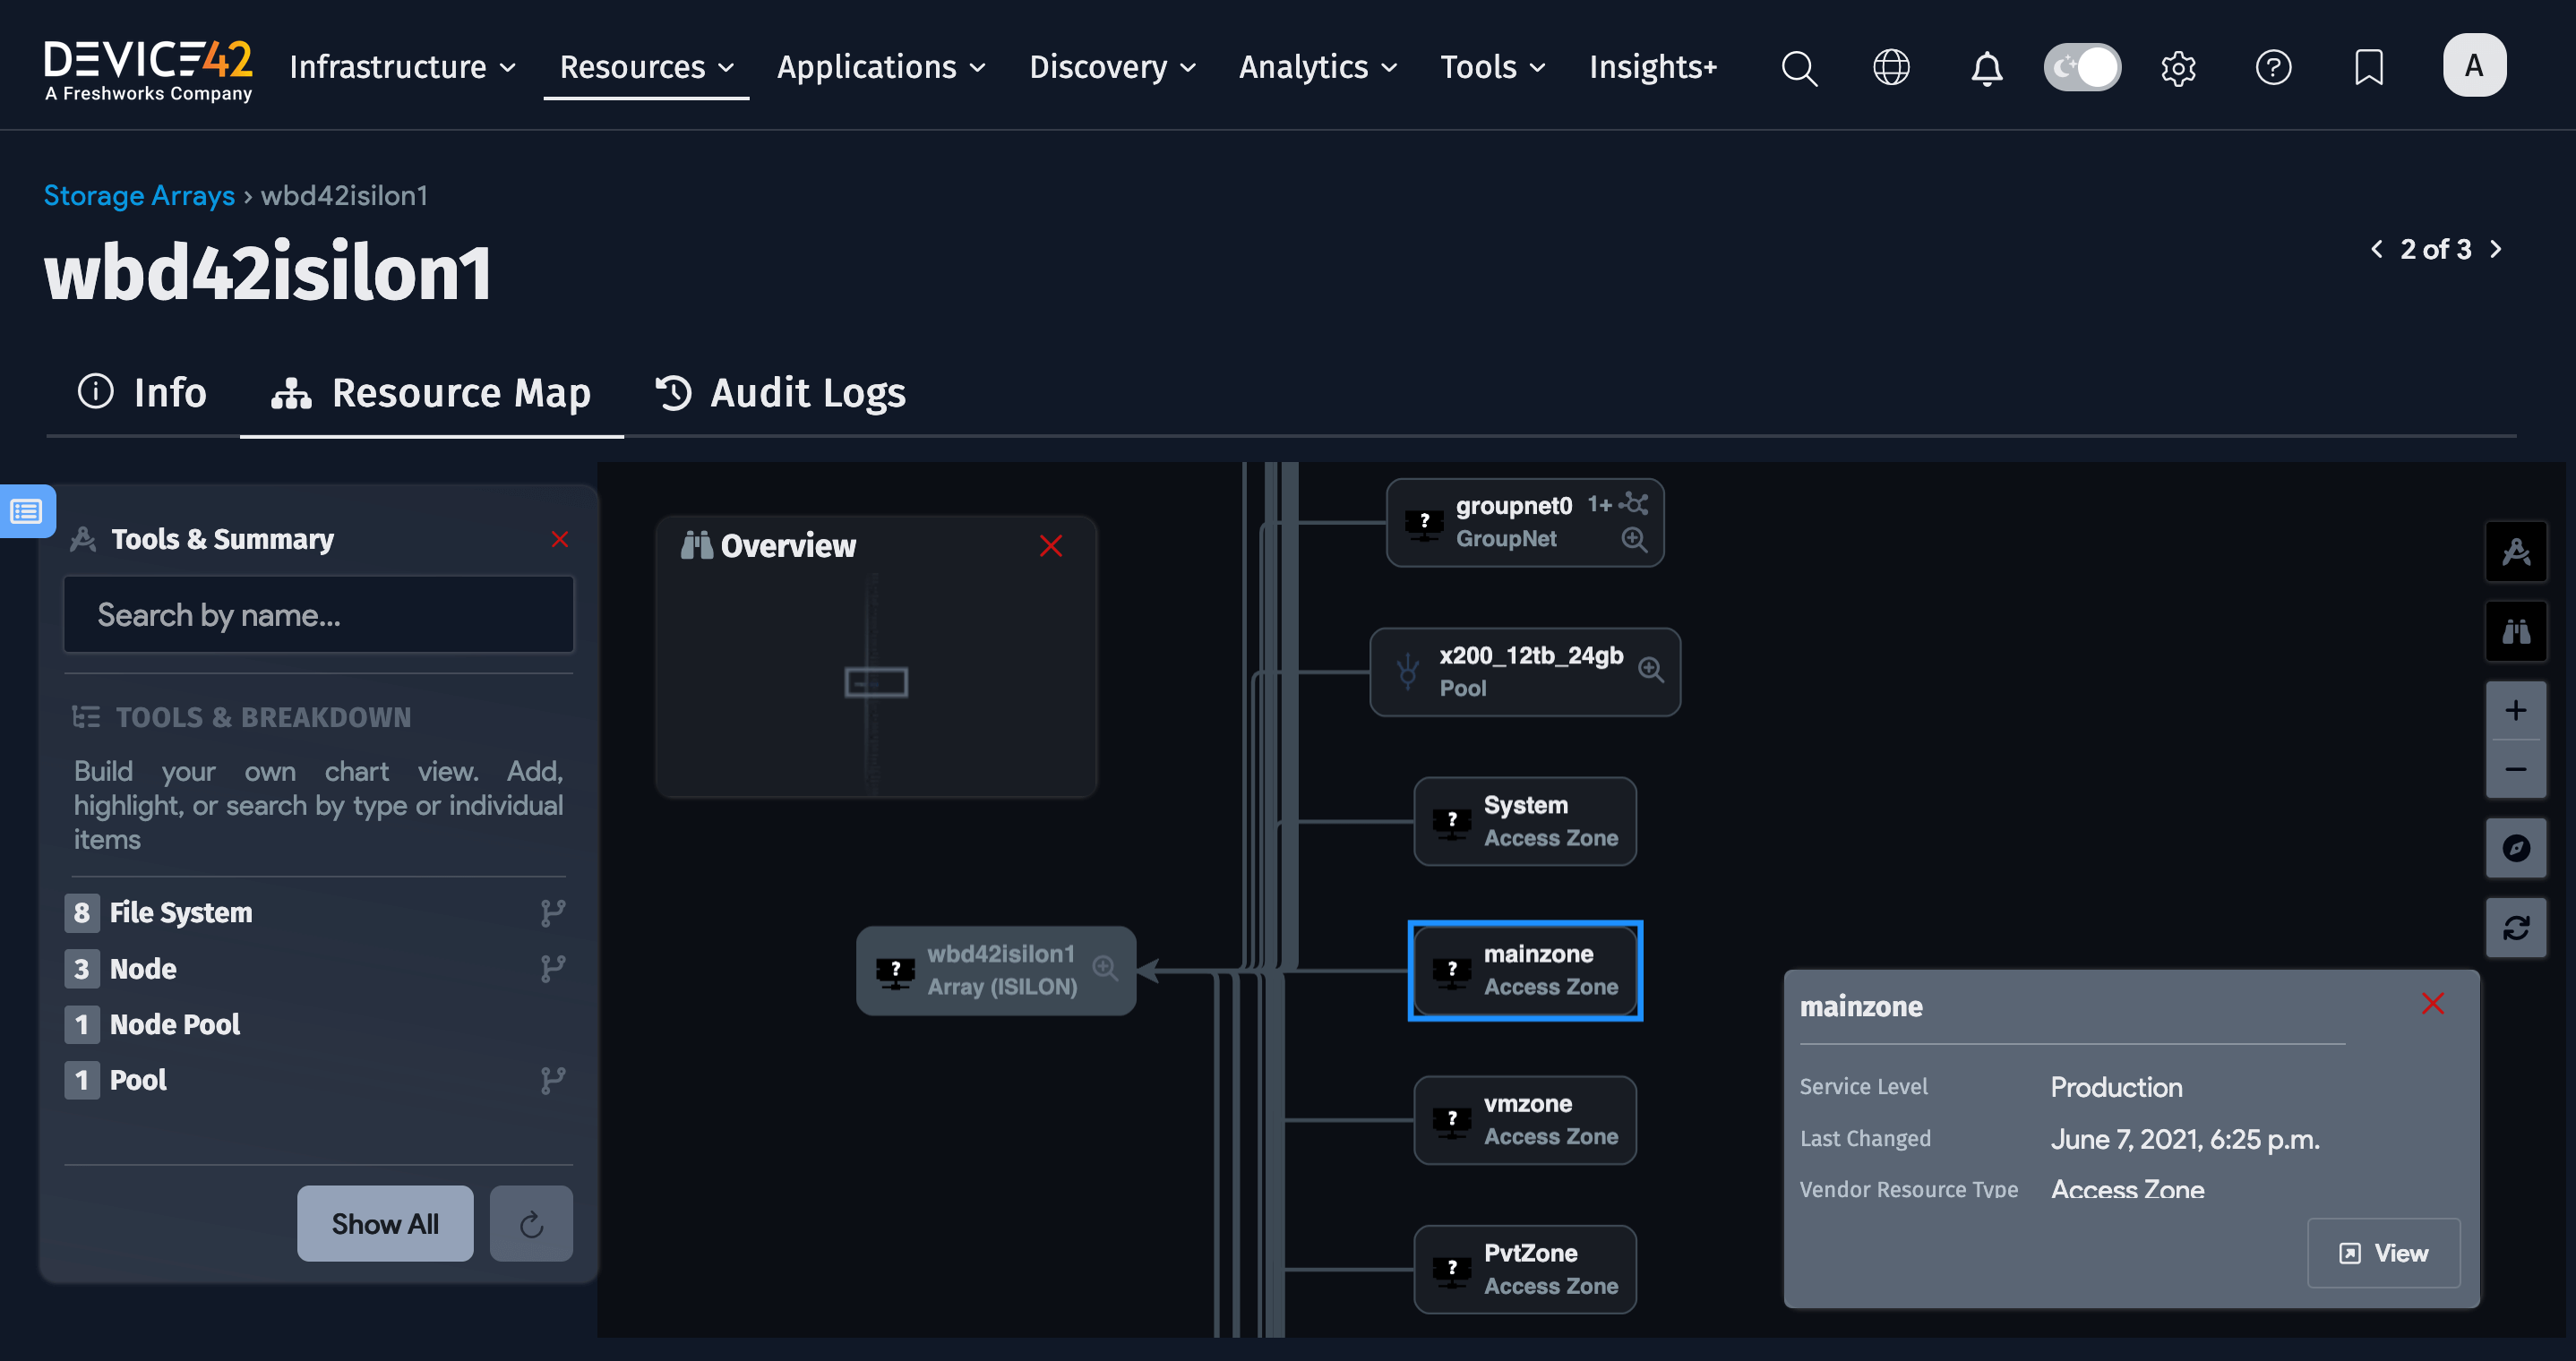Click the magnifier on the groupnet0 node
The image size is (2576, 1361).
1634,539
